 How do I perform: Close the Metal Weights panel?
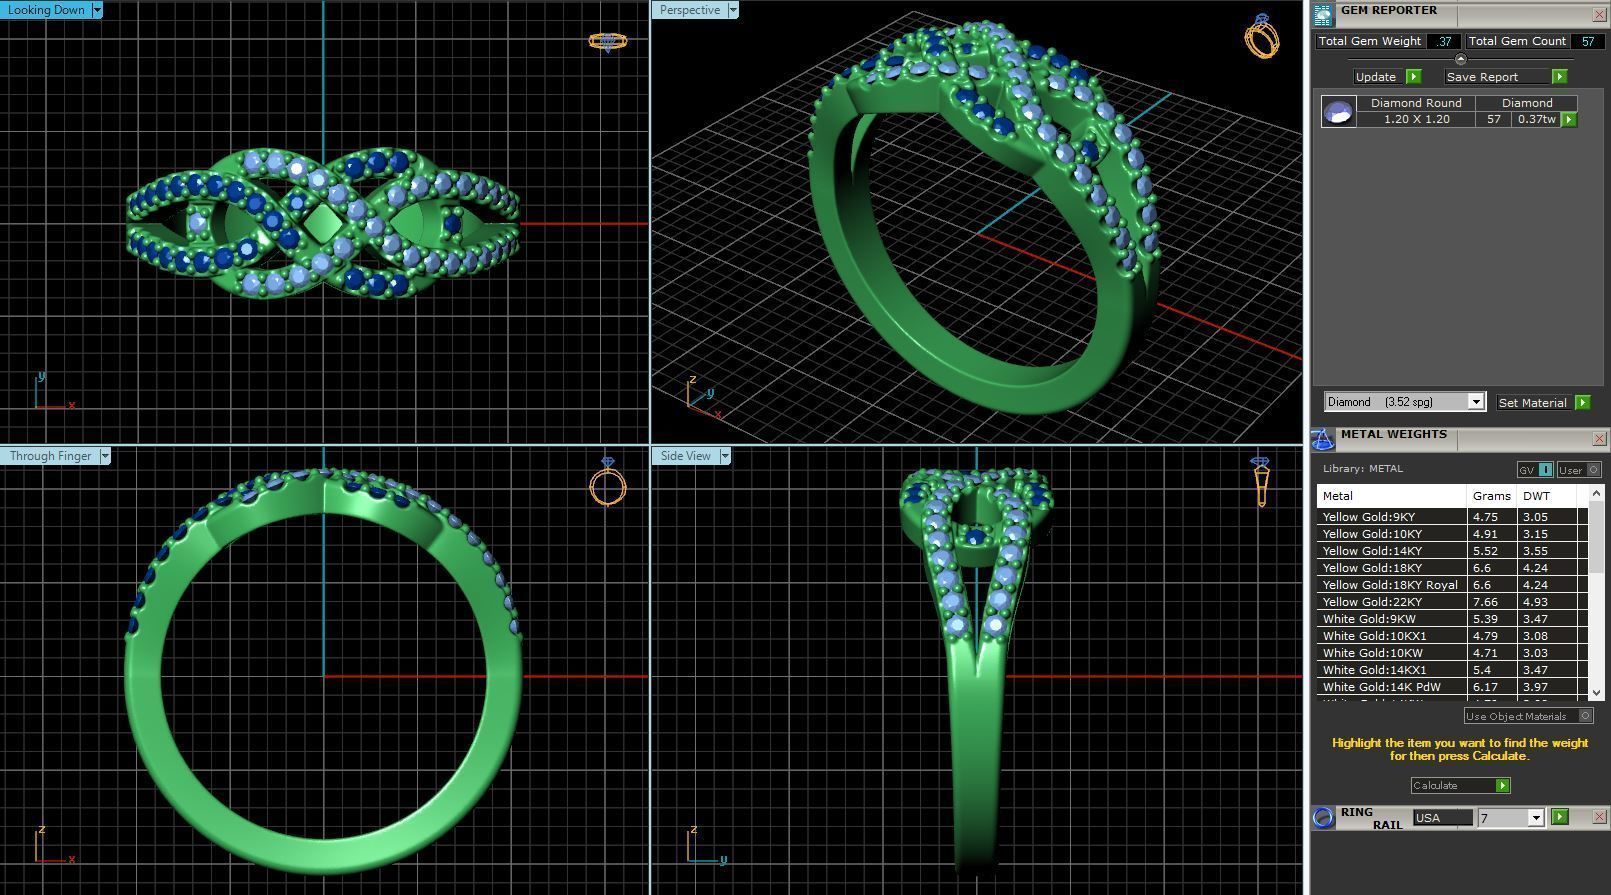point(1599,439)
